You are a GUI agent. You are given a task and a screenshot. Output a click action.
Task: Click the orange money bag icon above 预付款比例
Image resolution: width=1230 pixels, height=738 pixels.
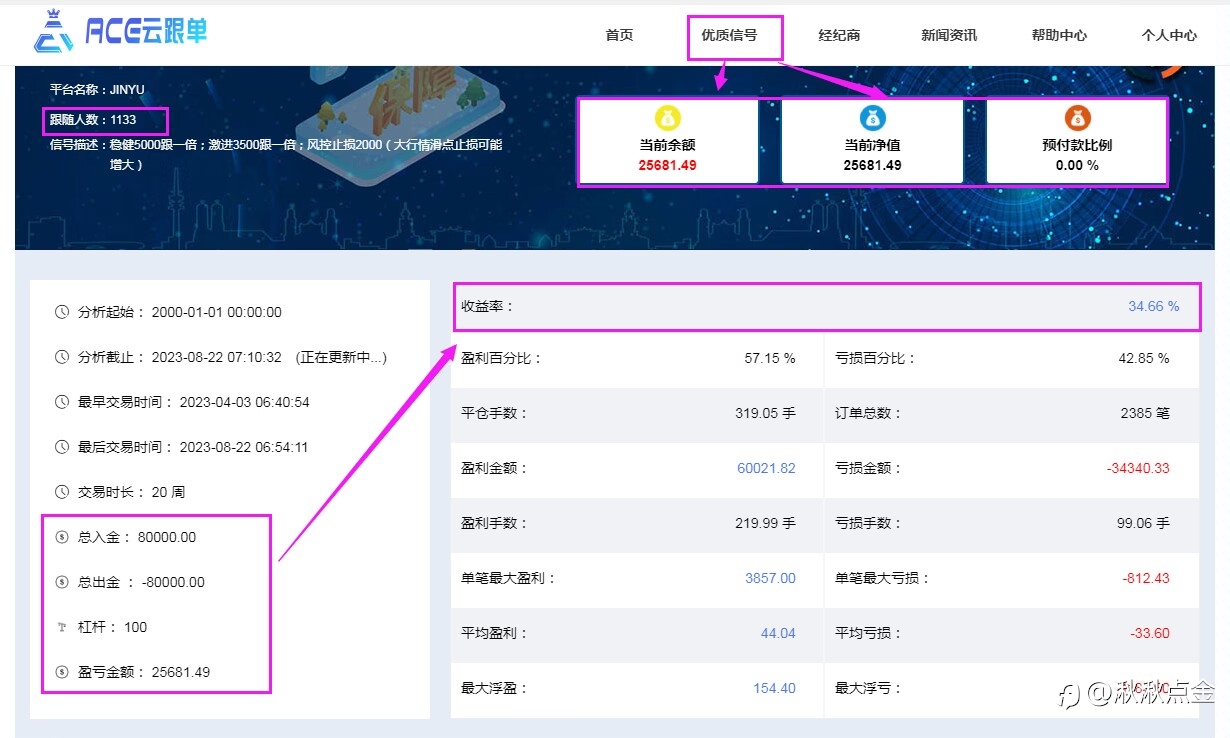1077,118
